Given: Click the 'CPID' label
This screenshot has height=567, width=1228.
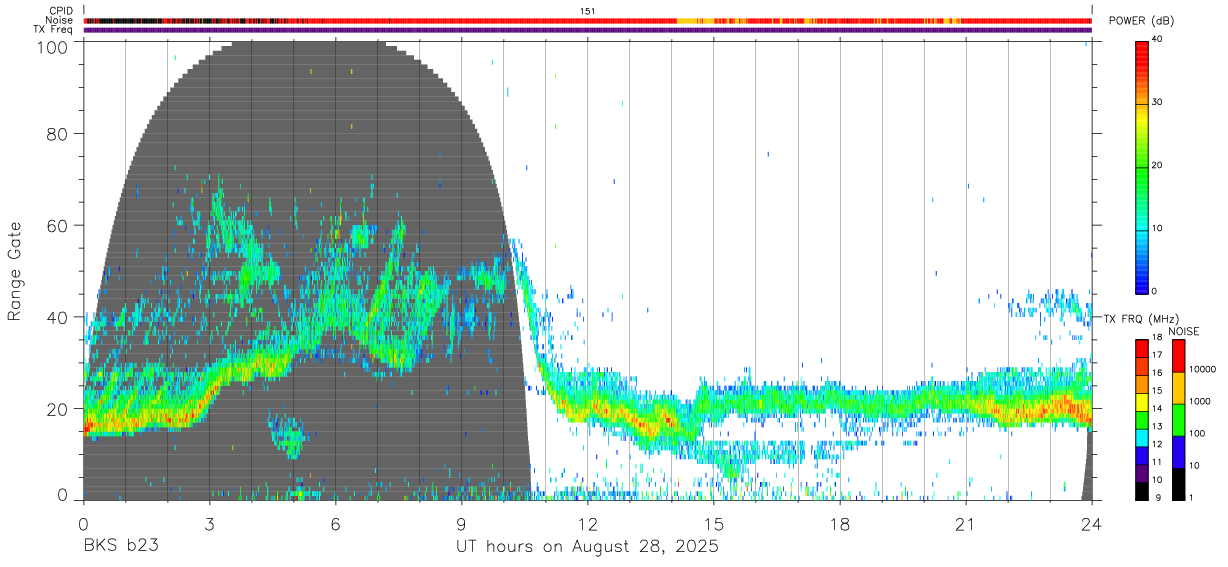Looking at the screenshot, I should coord(63,11).
